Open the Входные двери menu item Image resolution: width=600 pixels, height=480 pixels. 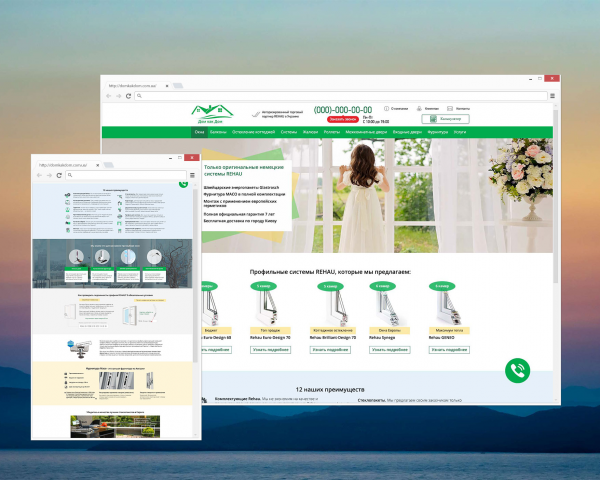407,132
